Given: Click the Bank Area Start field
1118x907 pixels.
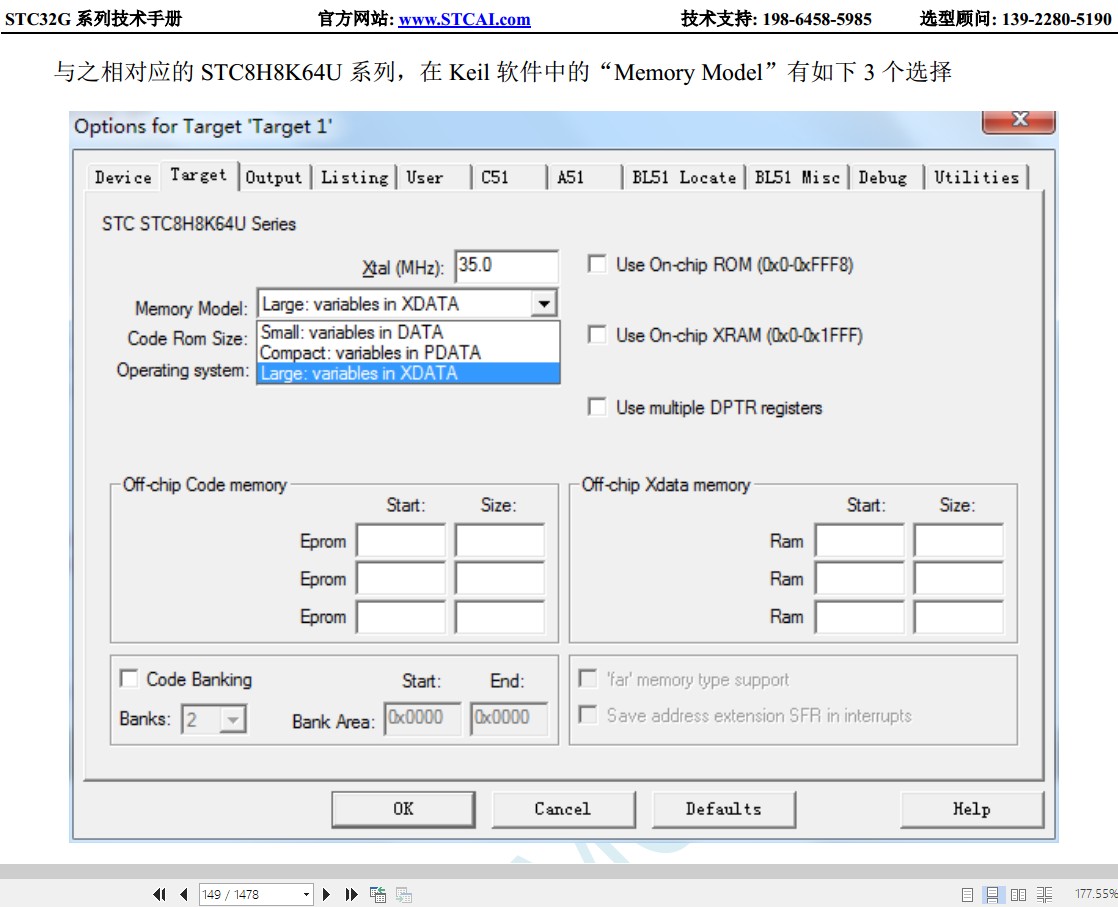Looking at the screenshot, I should click(x=423, y=718).
